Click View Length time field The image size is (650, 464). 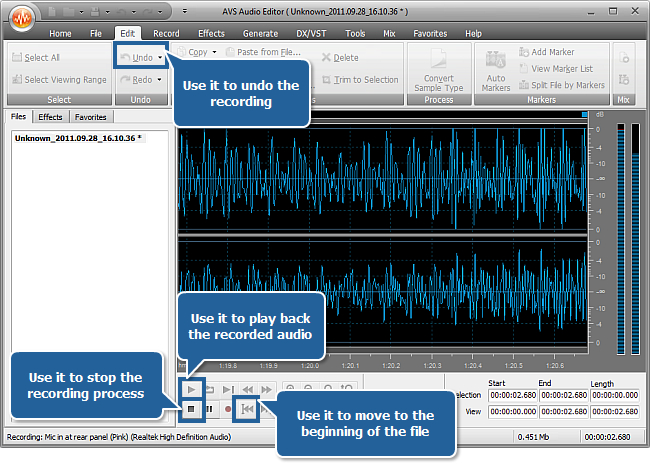[615, 412]
